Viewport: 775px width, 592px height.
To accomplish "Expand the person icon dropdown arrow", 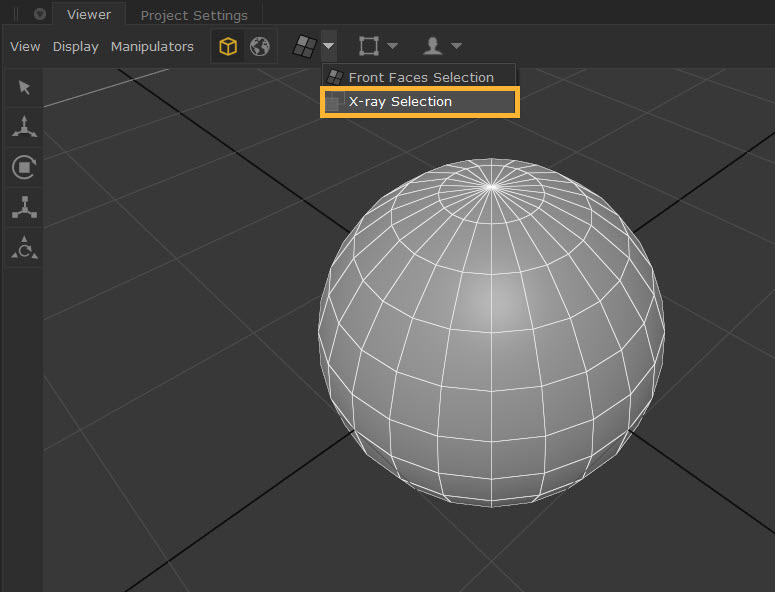I will point(456,46).
